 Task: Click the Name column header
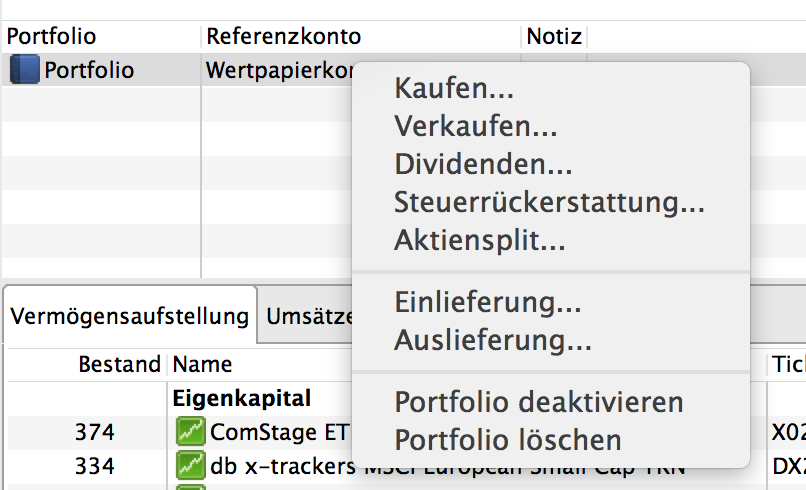(203, 364)
